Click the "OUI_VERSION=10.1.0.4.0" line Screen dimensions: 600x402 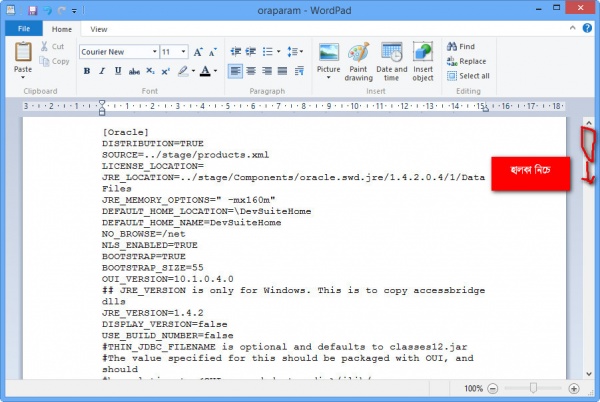click(168, 279)
